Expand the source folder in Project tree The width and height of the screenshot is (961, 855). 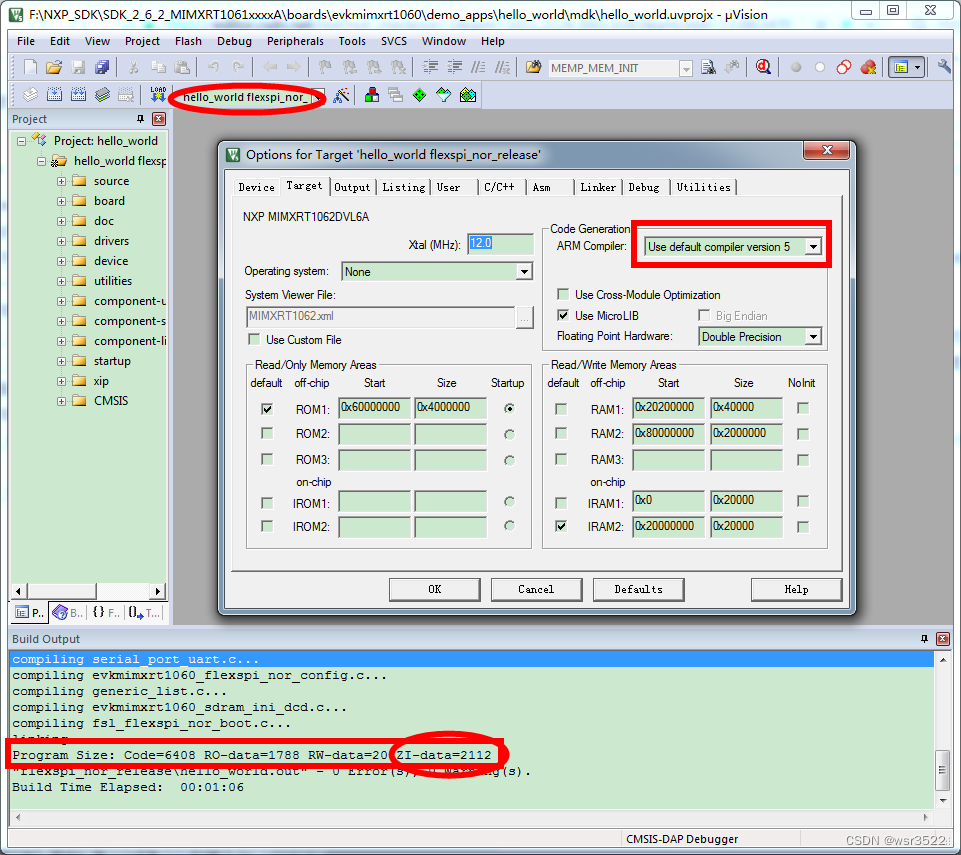[x=61, y=181]
